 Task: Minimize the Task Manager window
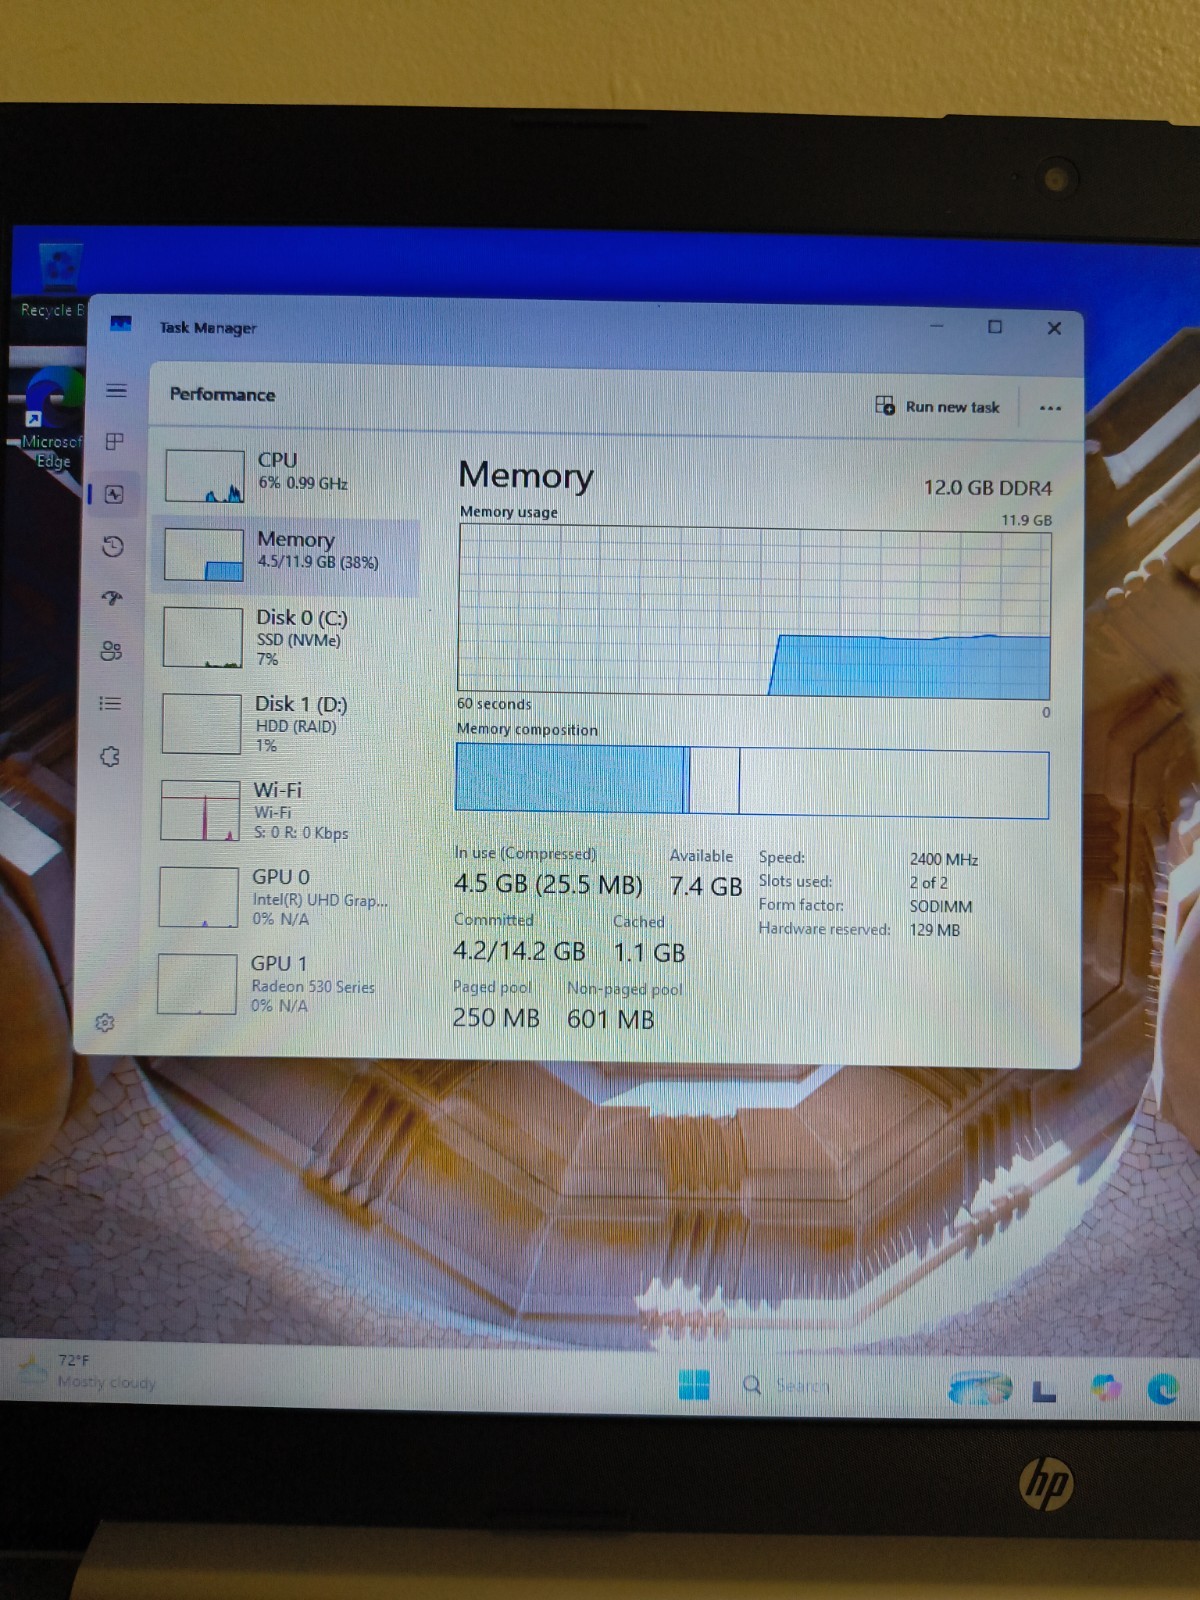937,326
